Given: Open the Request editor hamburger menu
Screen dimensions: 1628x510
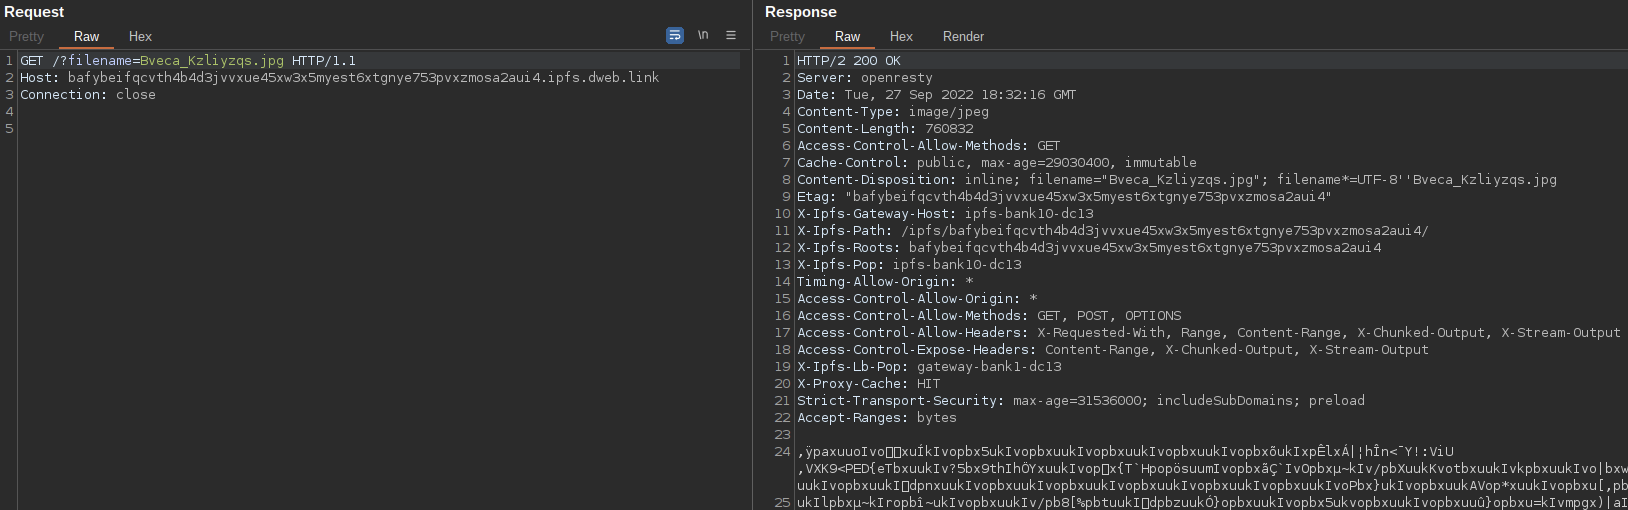Looking at the screenshot, I should tap(731, 36).
